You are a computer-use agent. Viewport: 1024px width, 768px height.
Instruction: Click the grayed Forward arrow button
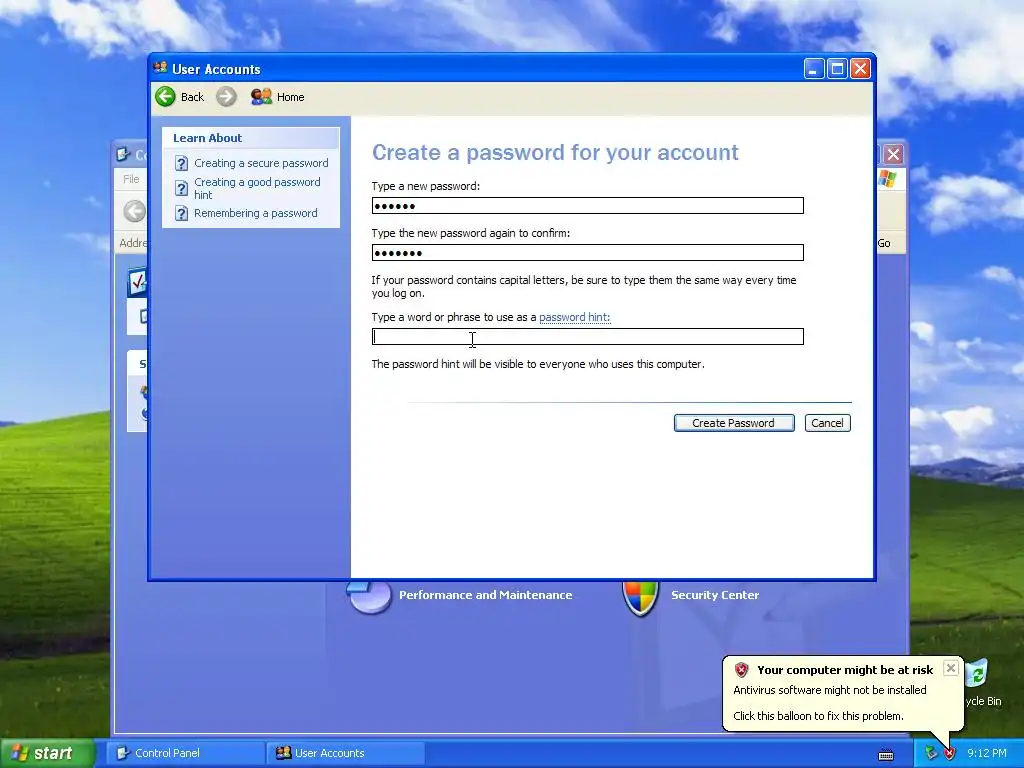[226, 97]
